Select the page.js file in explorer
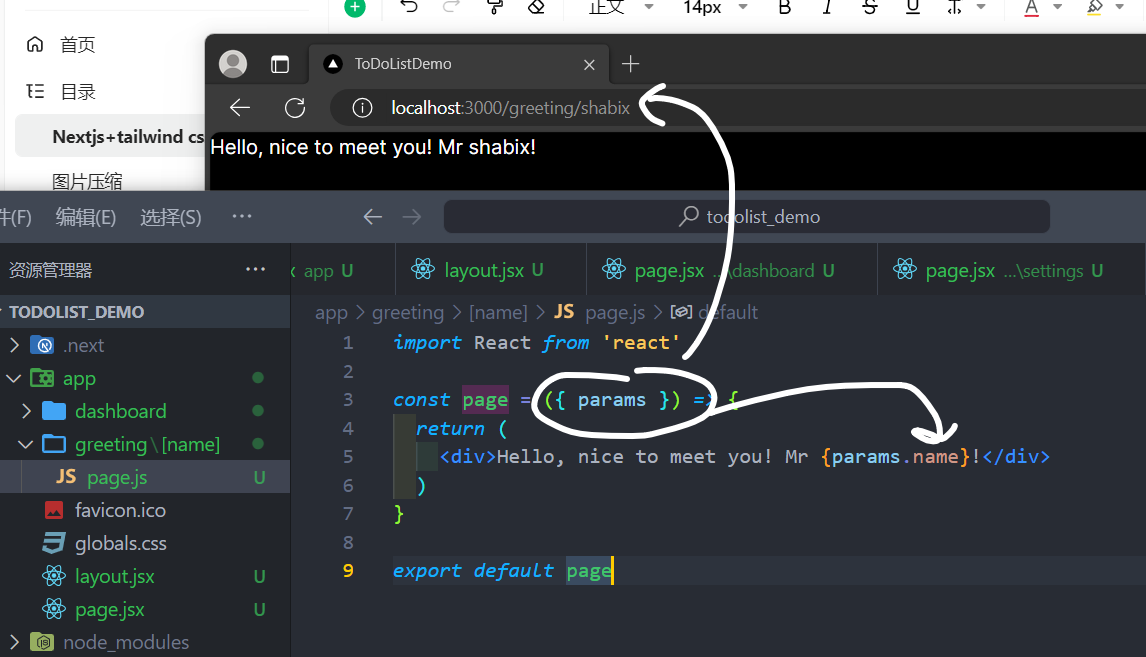The image size is (1146, 657). [x=145, y=477]
